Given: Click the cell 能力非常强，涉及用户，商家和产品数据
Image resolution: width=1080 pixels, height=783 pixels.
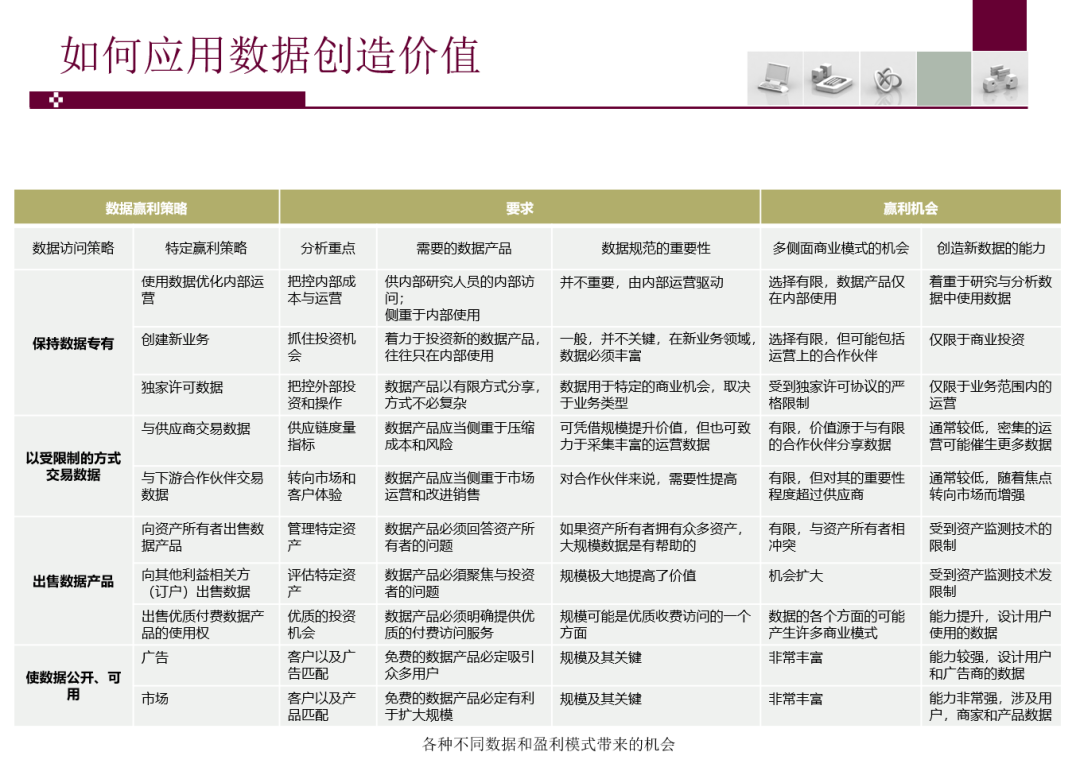Looking at the screenshot, I should pyautogui.click(x=990, y=707).
